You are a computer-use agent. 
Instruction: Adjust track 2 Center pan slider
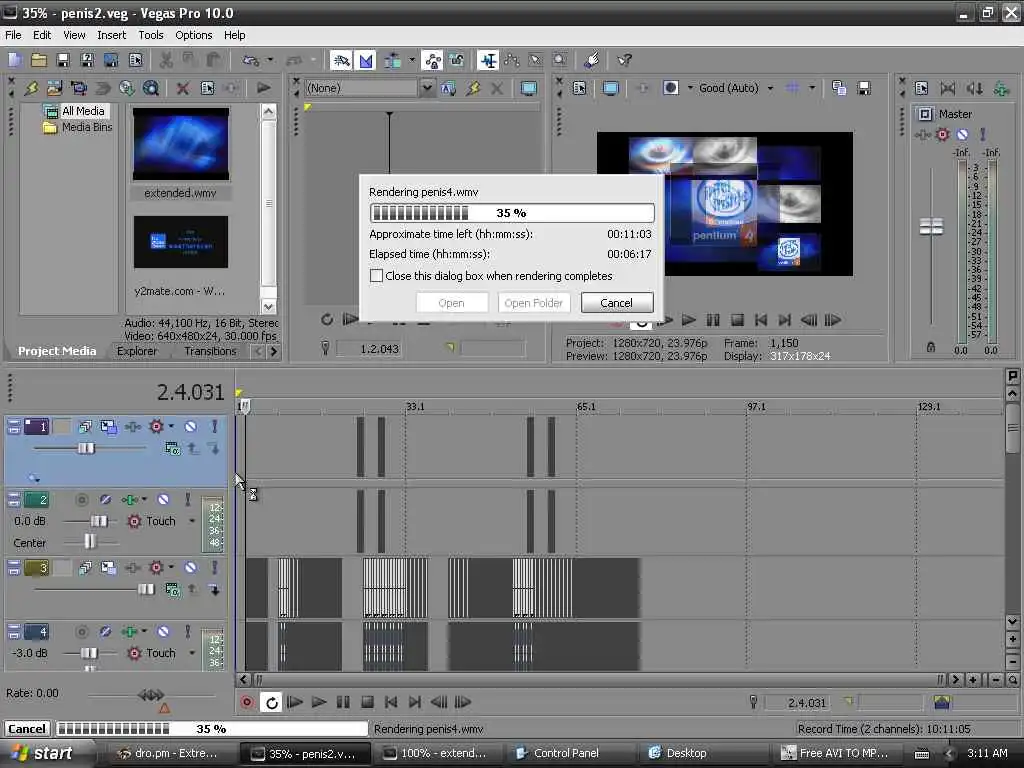click(89, 541)
